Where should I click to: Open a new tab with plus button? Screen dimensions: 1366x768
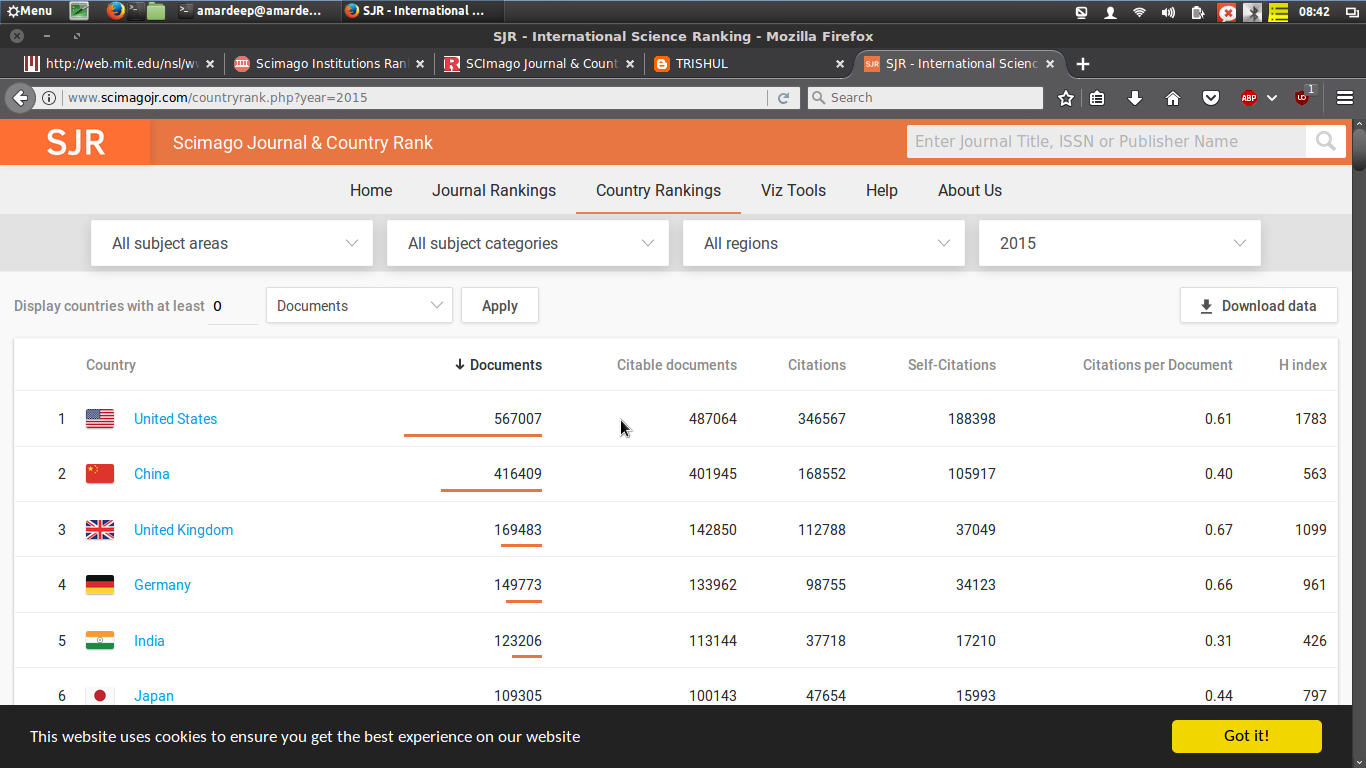click(x=1083, y=64)
